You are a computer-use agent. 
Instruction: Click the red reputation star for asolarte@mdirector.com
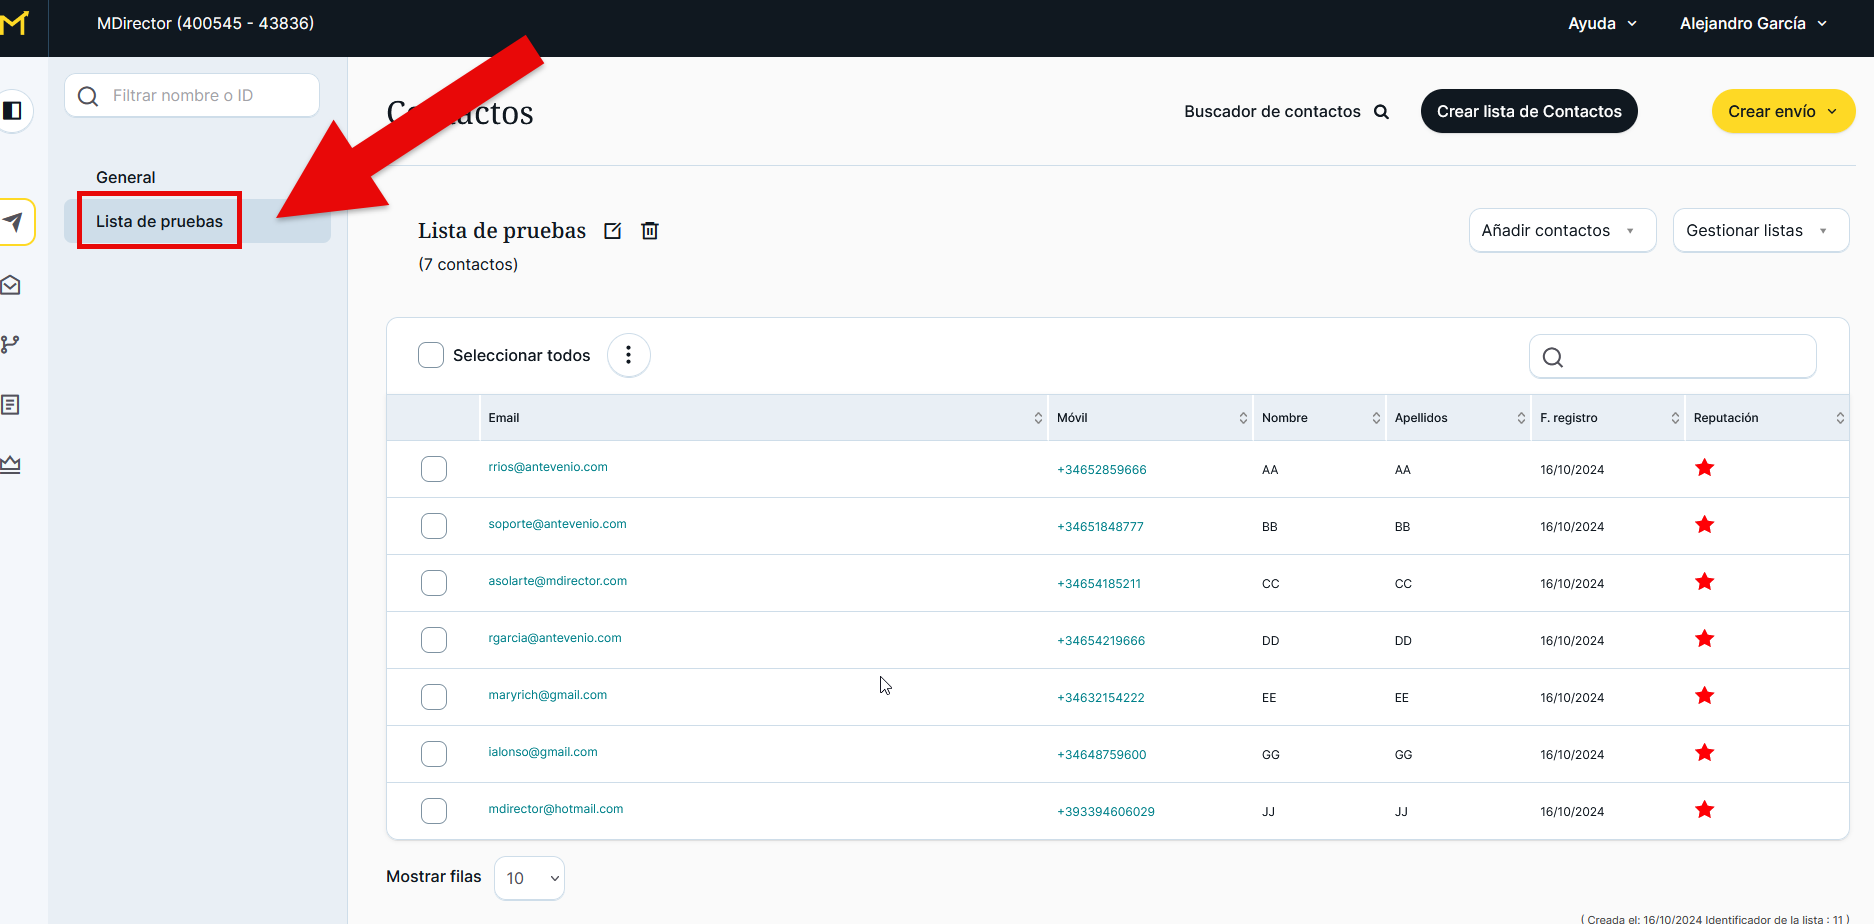click(x=1704, y=582)
